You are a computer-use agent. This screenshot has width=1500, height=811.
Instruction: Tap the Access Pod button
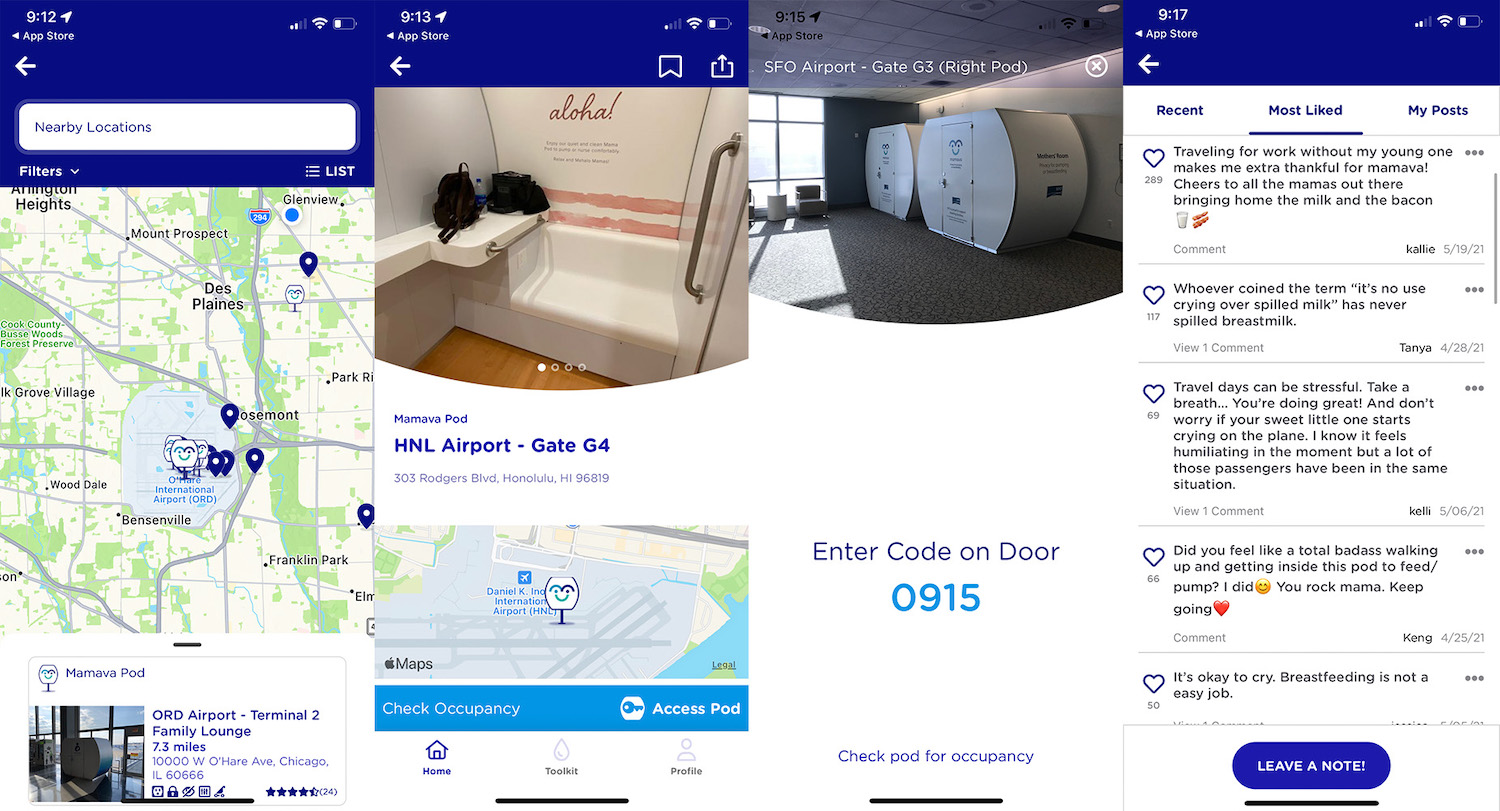click(x=681, y=708)
